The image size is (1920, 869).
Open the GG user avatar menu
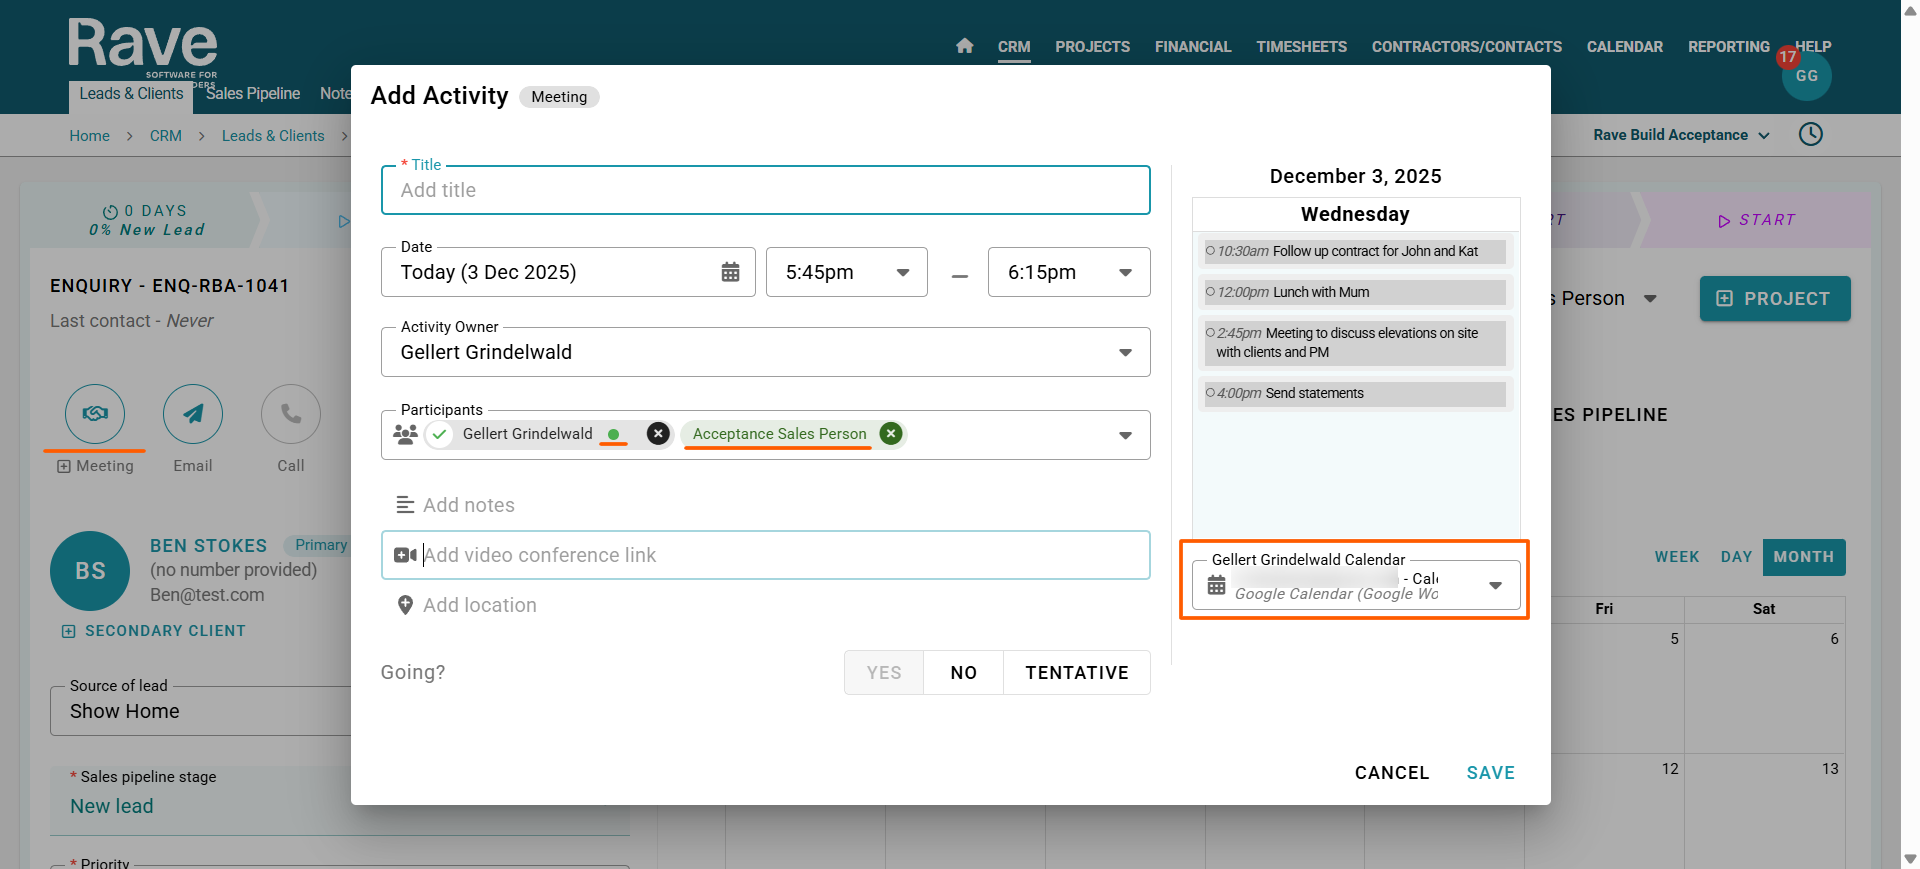click(x=1806, y=76)
